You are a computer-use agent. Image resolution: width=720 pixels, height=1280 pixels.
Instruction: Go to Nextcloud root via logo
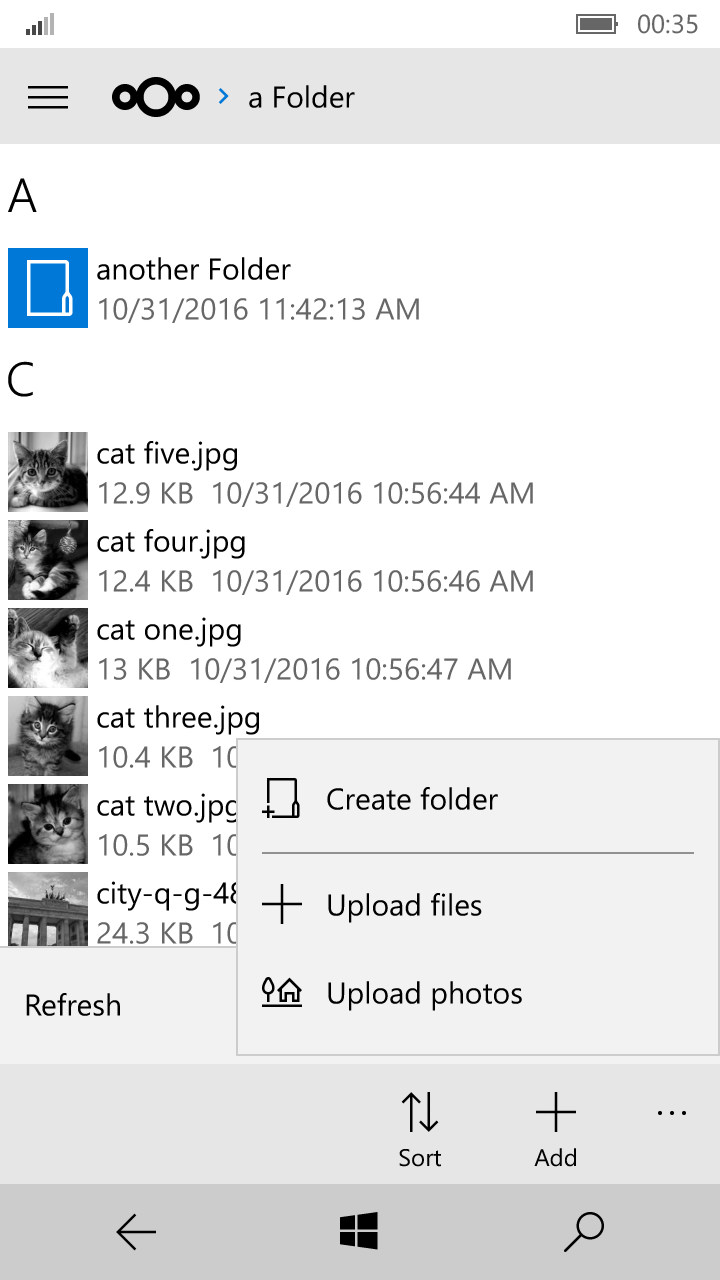coord(156,97)
